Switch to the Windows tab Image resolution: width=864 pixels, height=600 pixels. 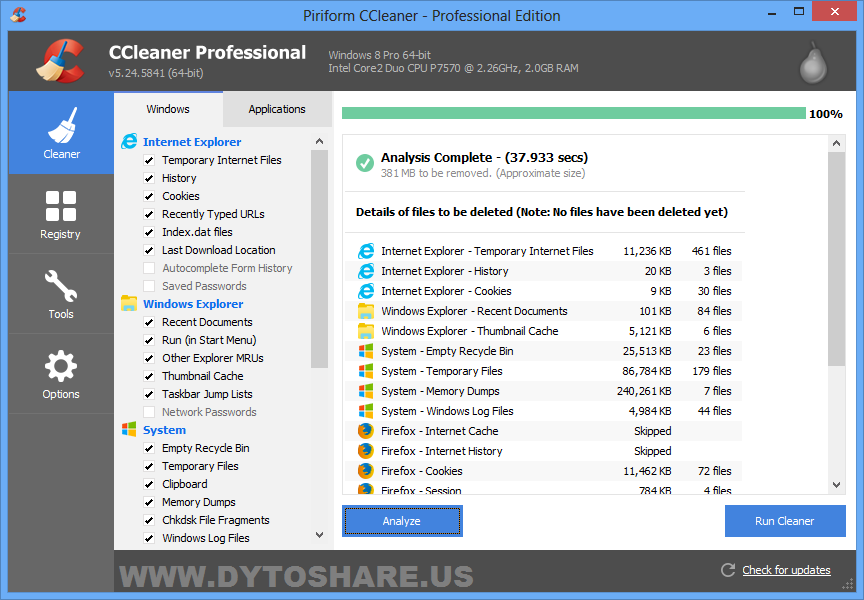point(168,109)
